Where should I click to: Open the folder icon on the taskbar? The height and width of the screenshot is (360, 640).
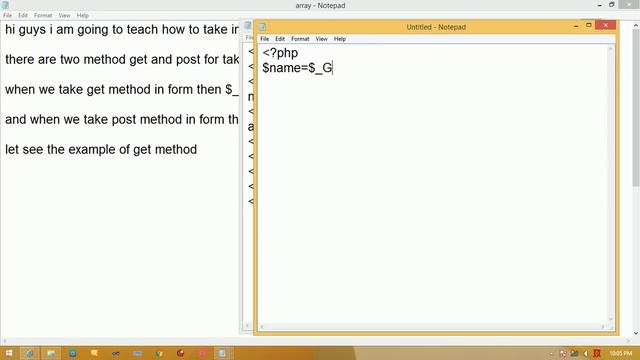pyautogui.click(x=51, y=353)
